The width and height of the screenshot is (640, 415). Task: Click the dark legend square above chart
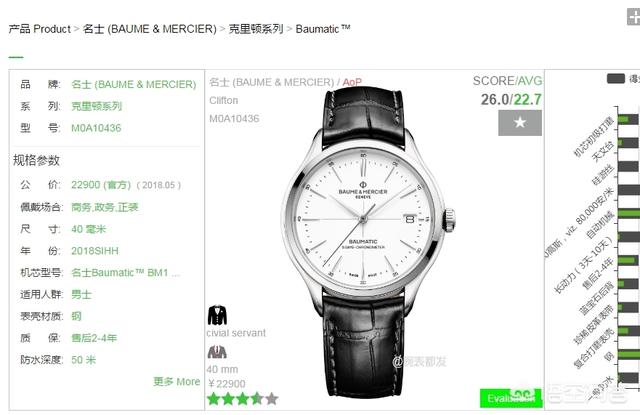(x=616, y=79)
